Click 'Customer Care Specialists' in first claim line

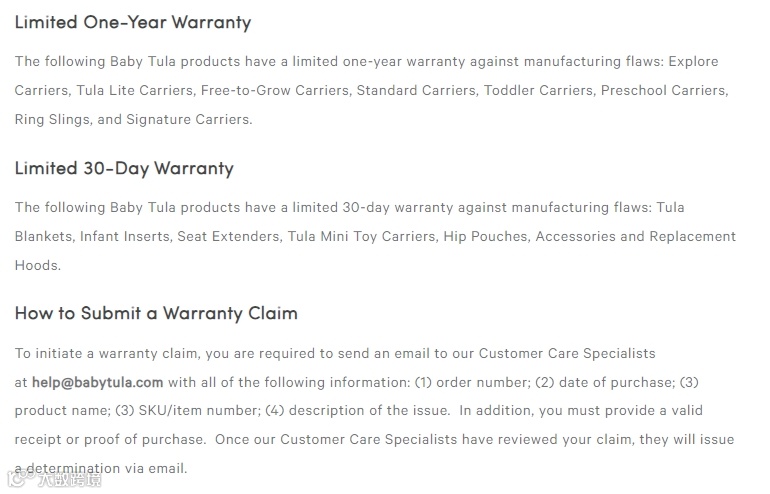pyautogui.click(x=567, y=354)
